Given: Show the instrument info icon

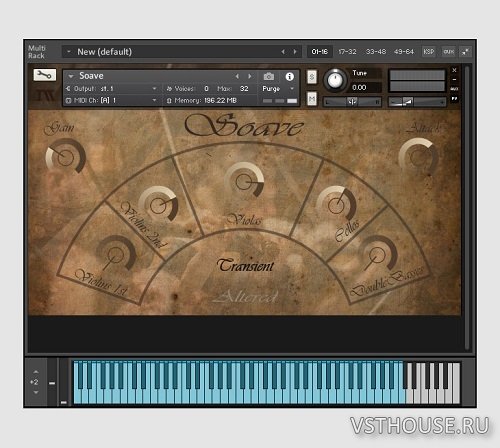Looking at the screenshot, I should [290, 77].
